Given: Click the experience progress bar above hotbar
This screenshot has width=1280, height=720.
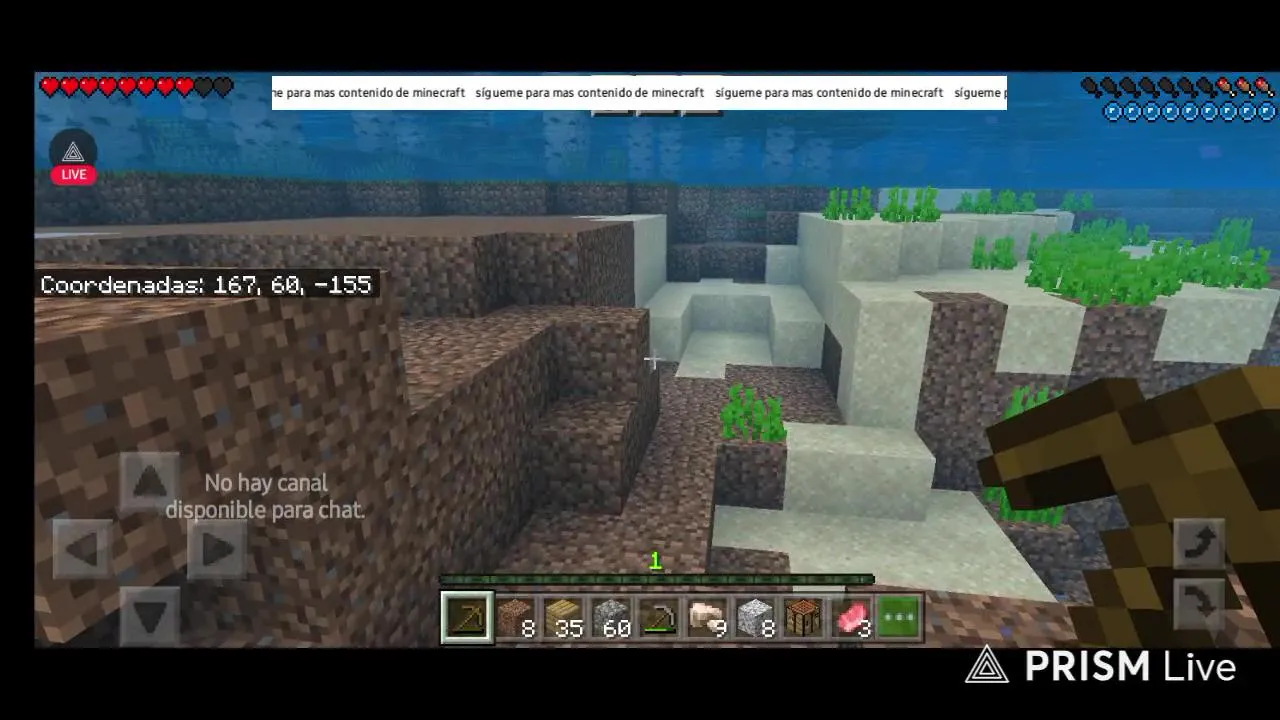Looking at the screenshot, I should [656, 579].
